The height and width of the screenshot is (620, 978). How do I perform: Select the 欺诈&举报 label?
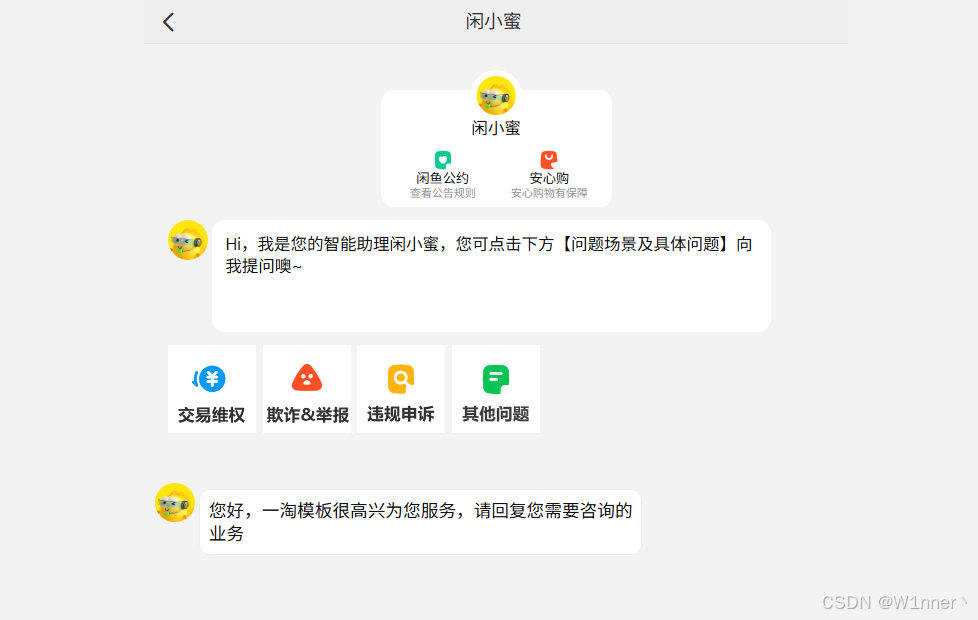coord(307,415)
